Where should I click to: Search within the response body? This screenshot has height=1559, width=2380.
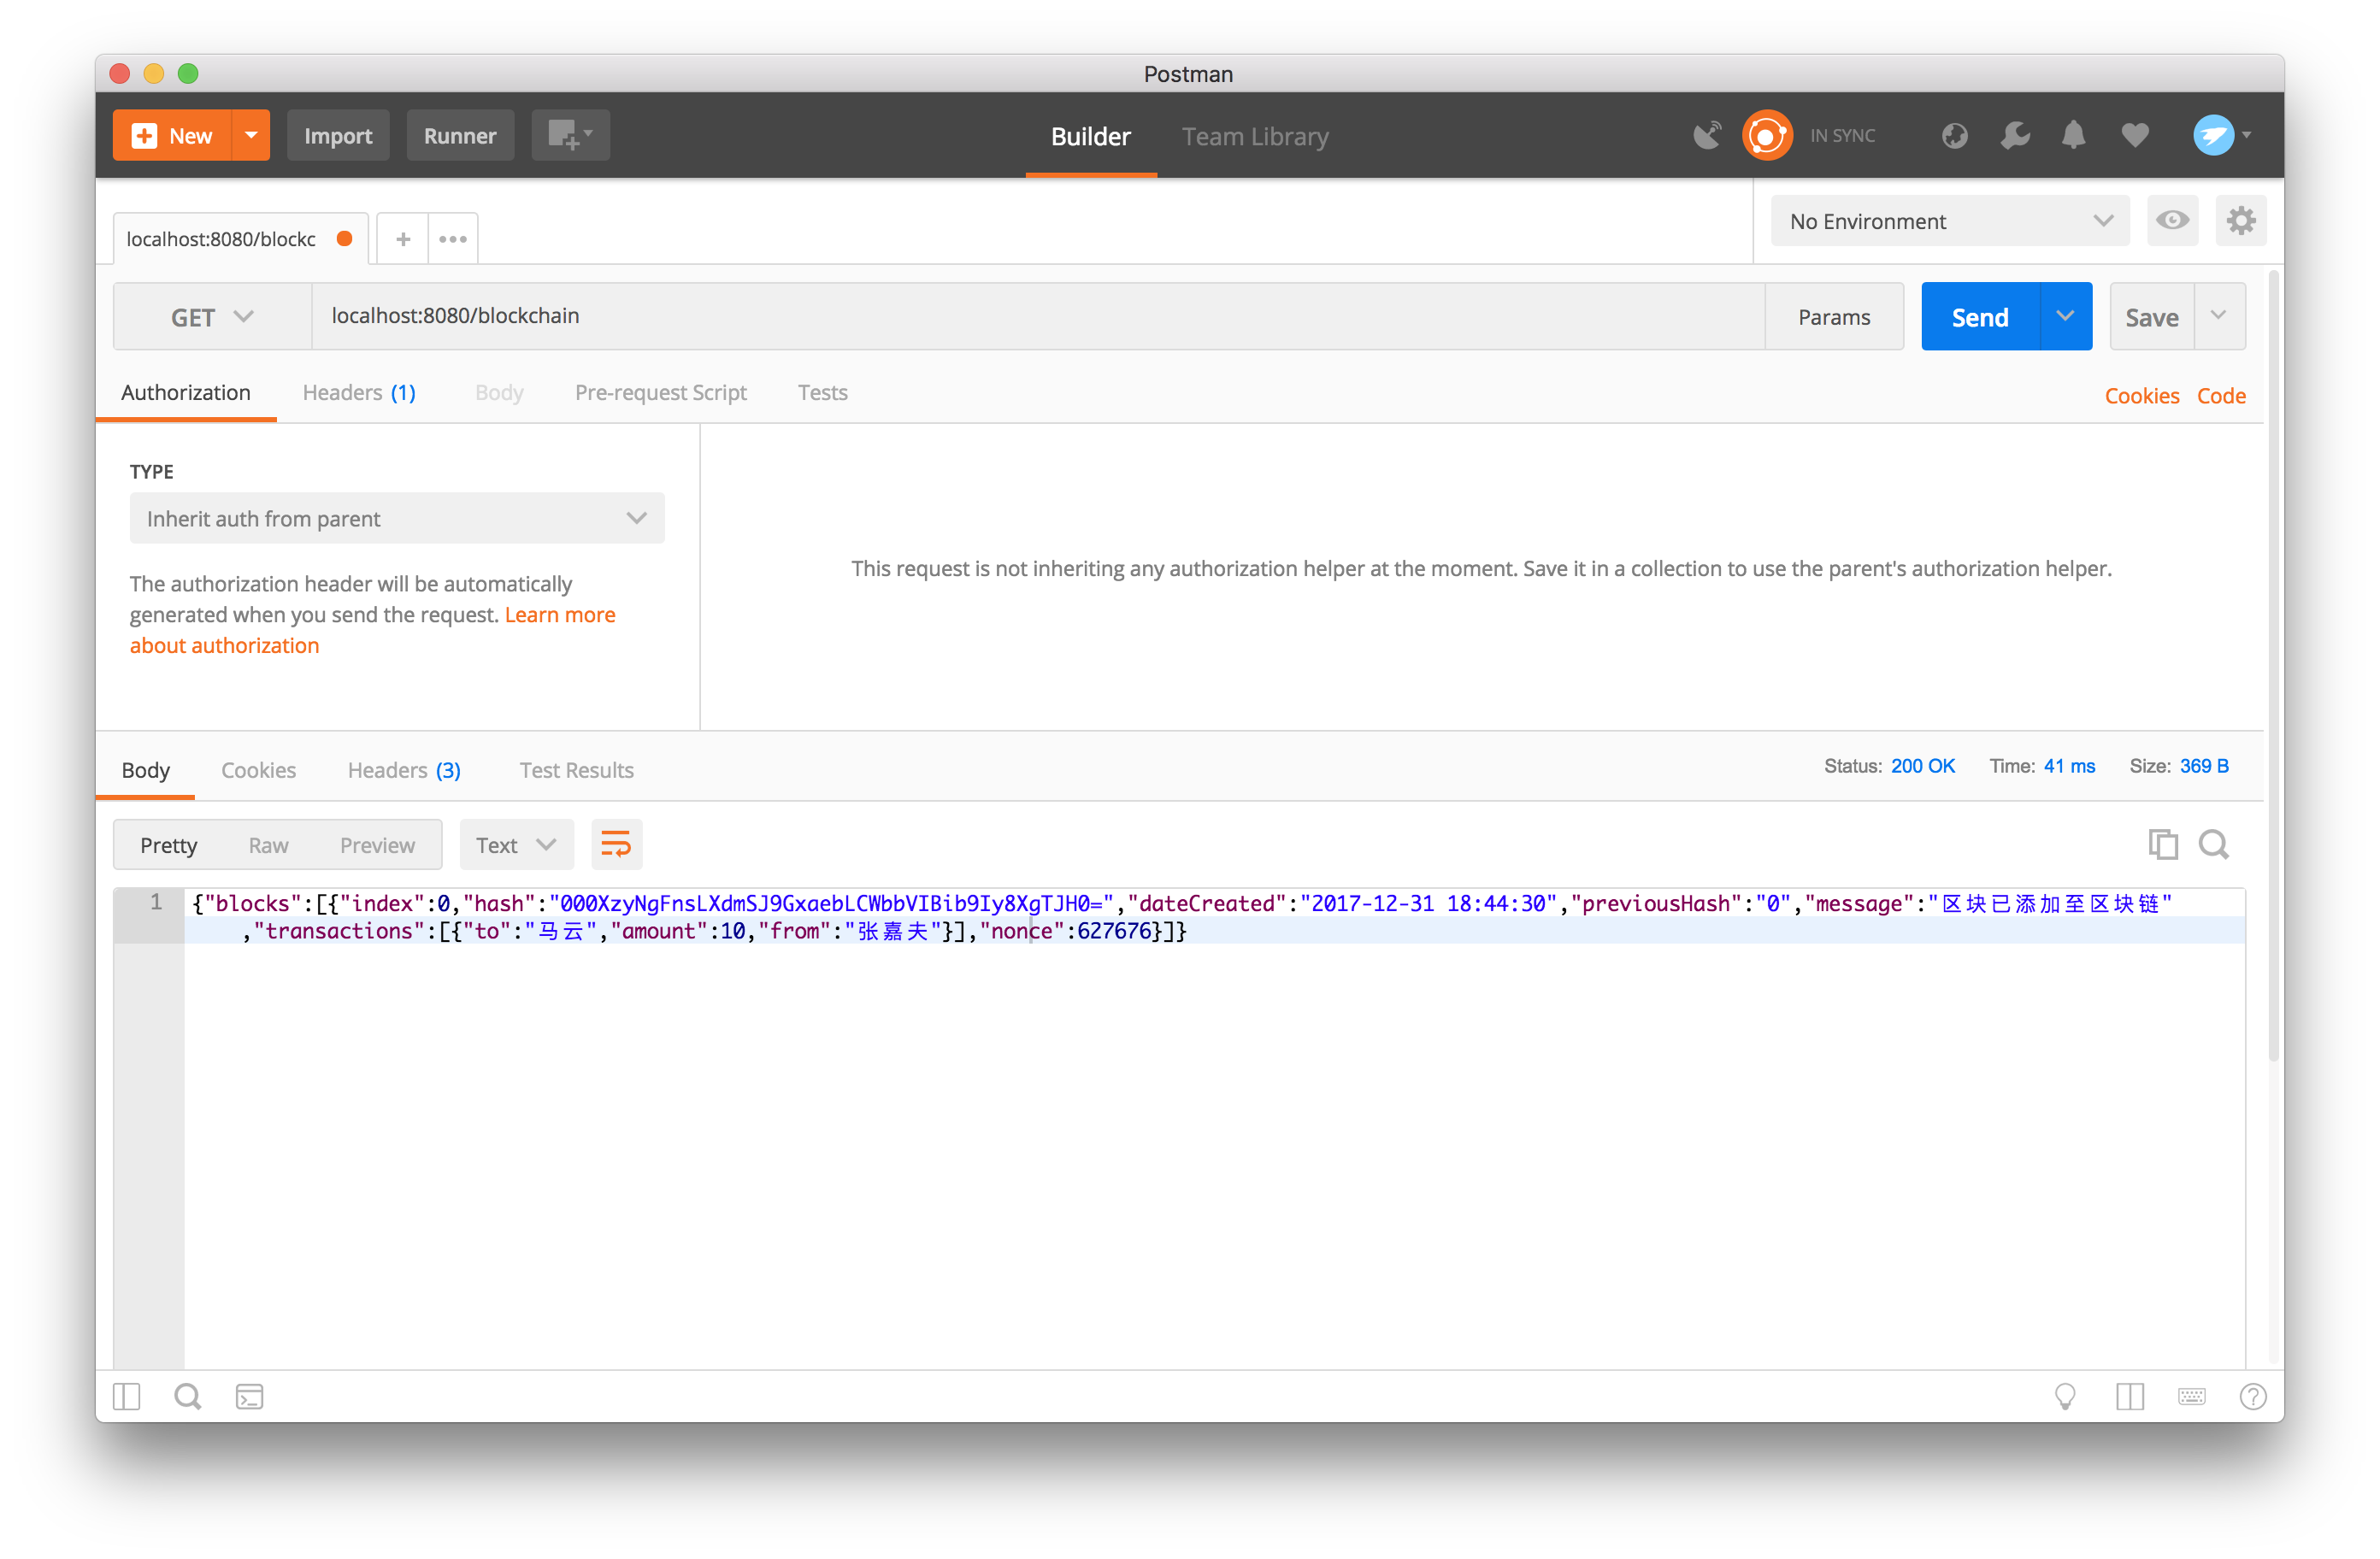tap(2214, 845)
